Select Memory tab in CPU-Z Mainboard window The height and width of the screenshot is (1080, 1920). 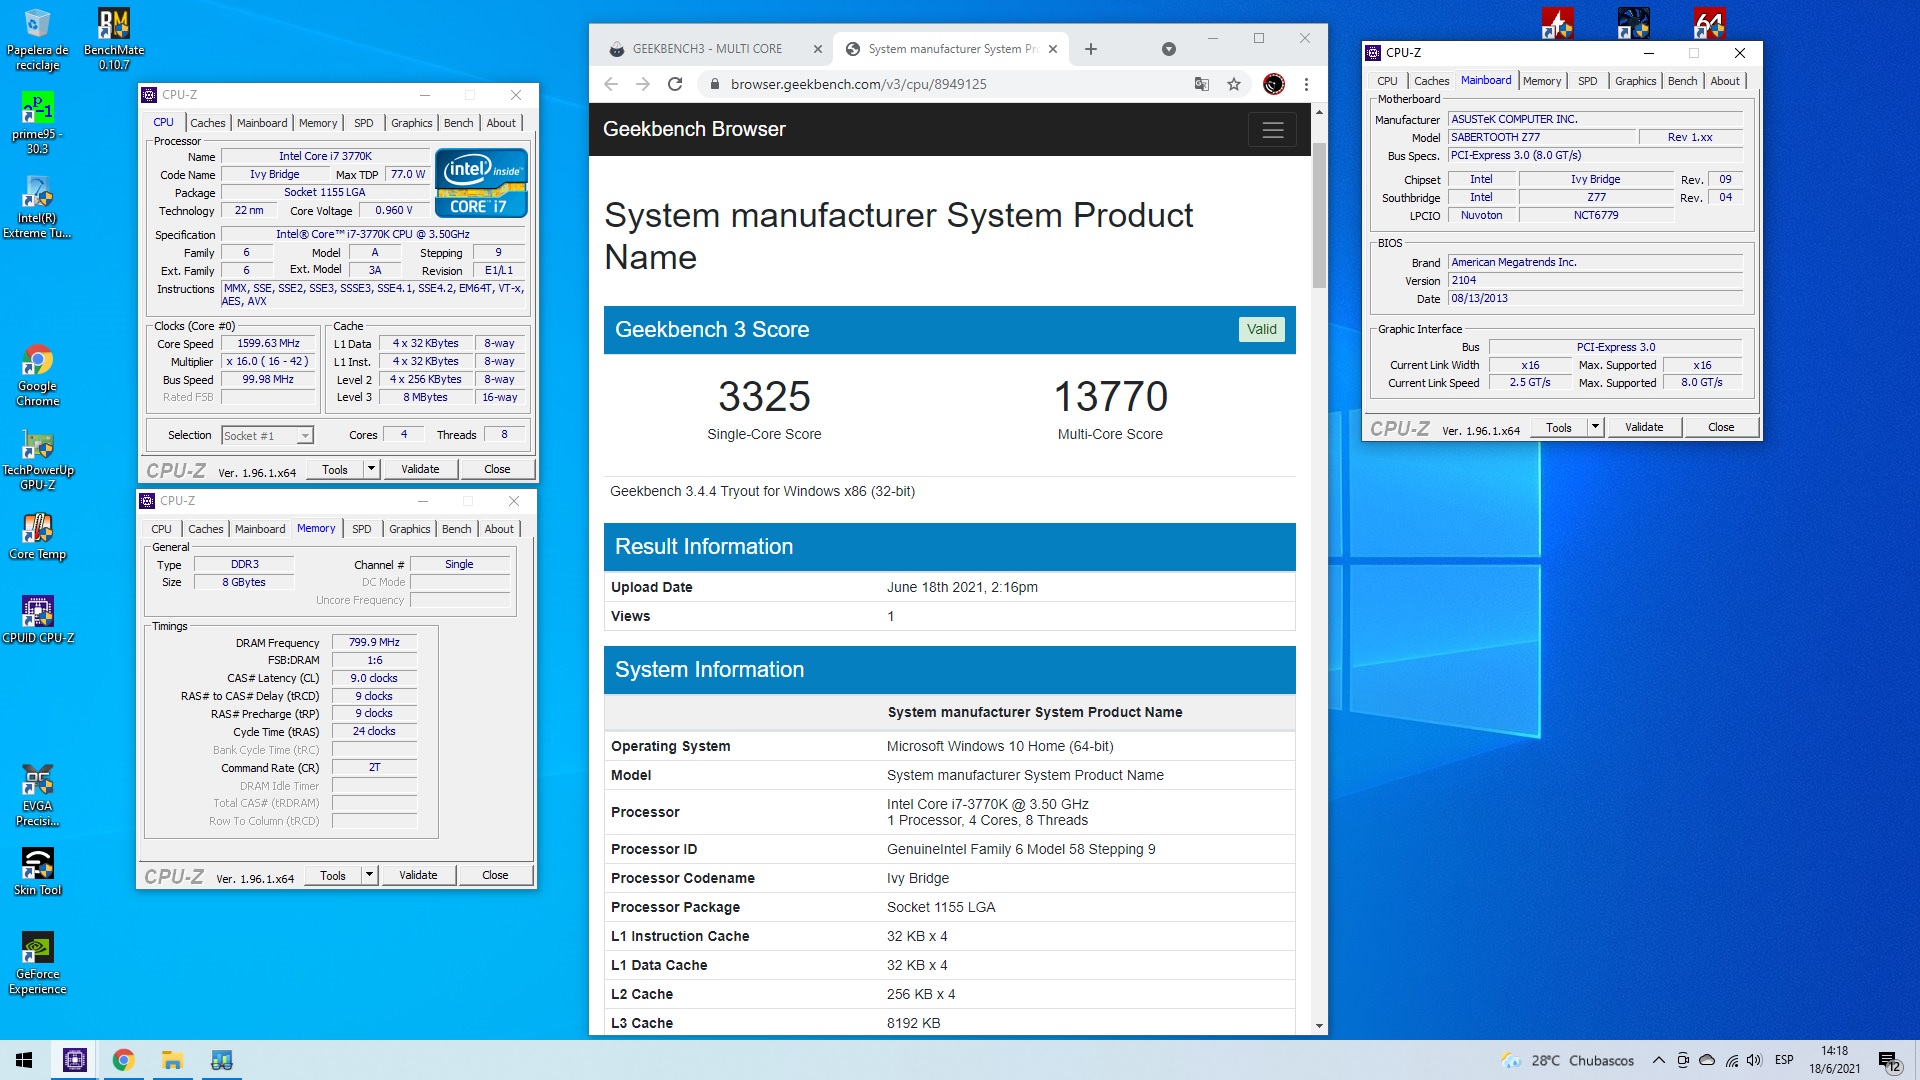(1542, 81)
